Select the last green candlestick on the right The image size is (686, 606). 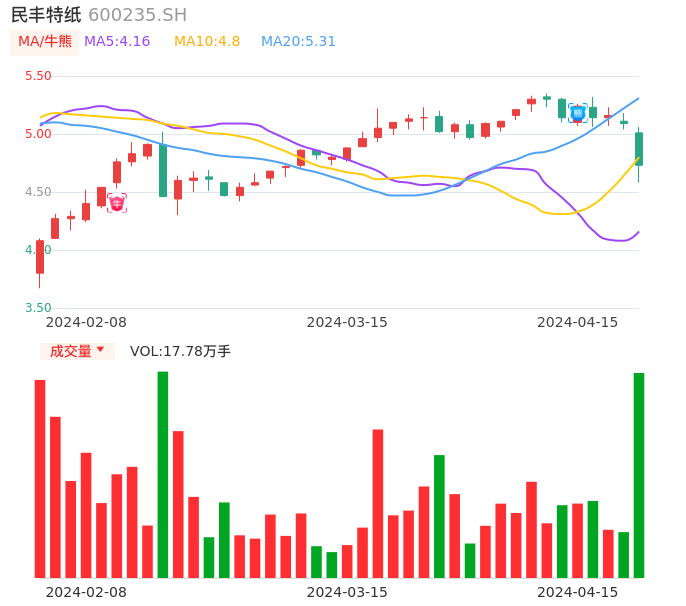point(639,148)
